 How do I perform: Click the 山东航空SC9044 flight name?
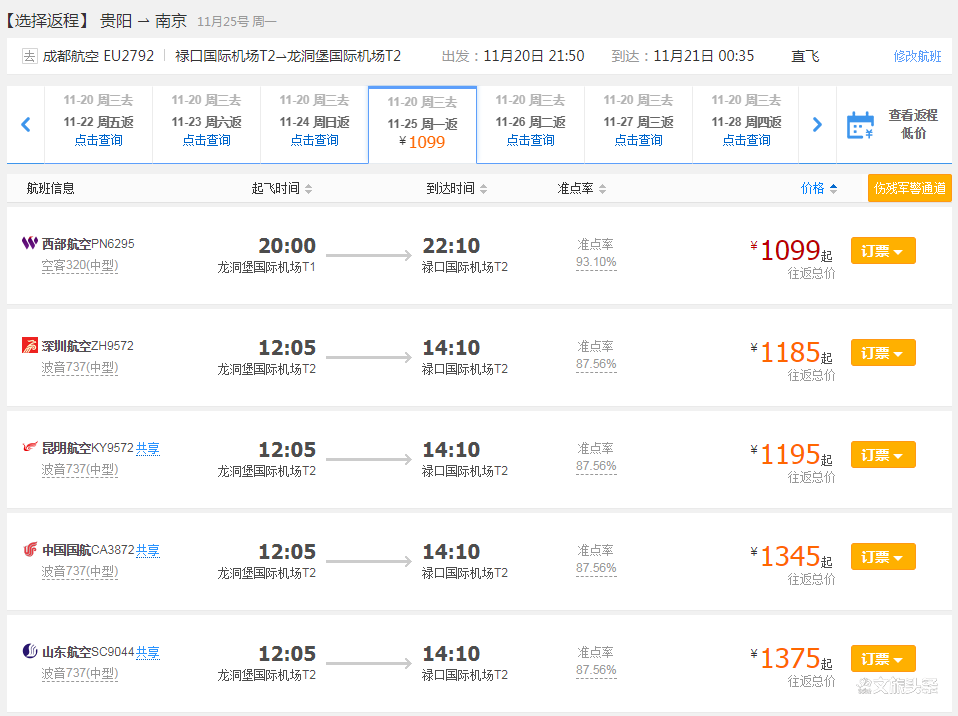click(x=87, y=652)
